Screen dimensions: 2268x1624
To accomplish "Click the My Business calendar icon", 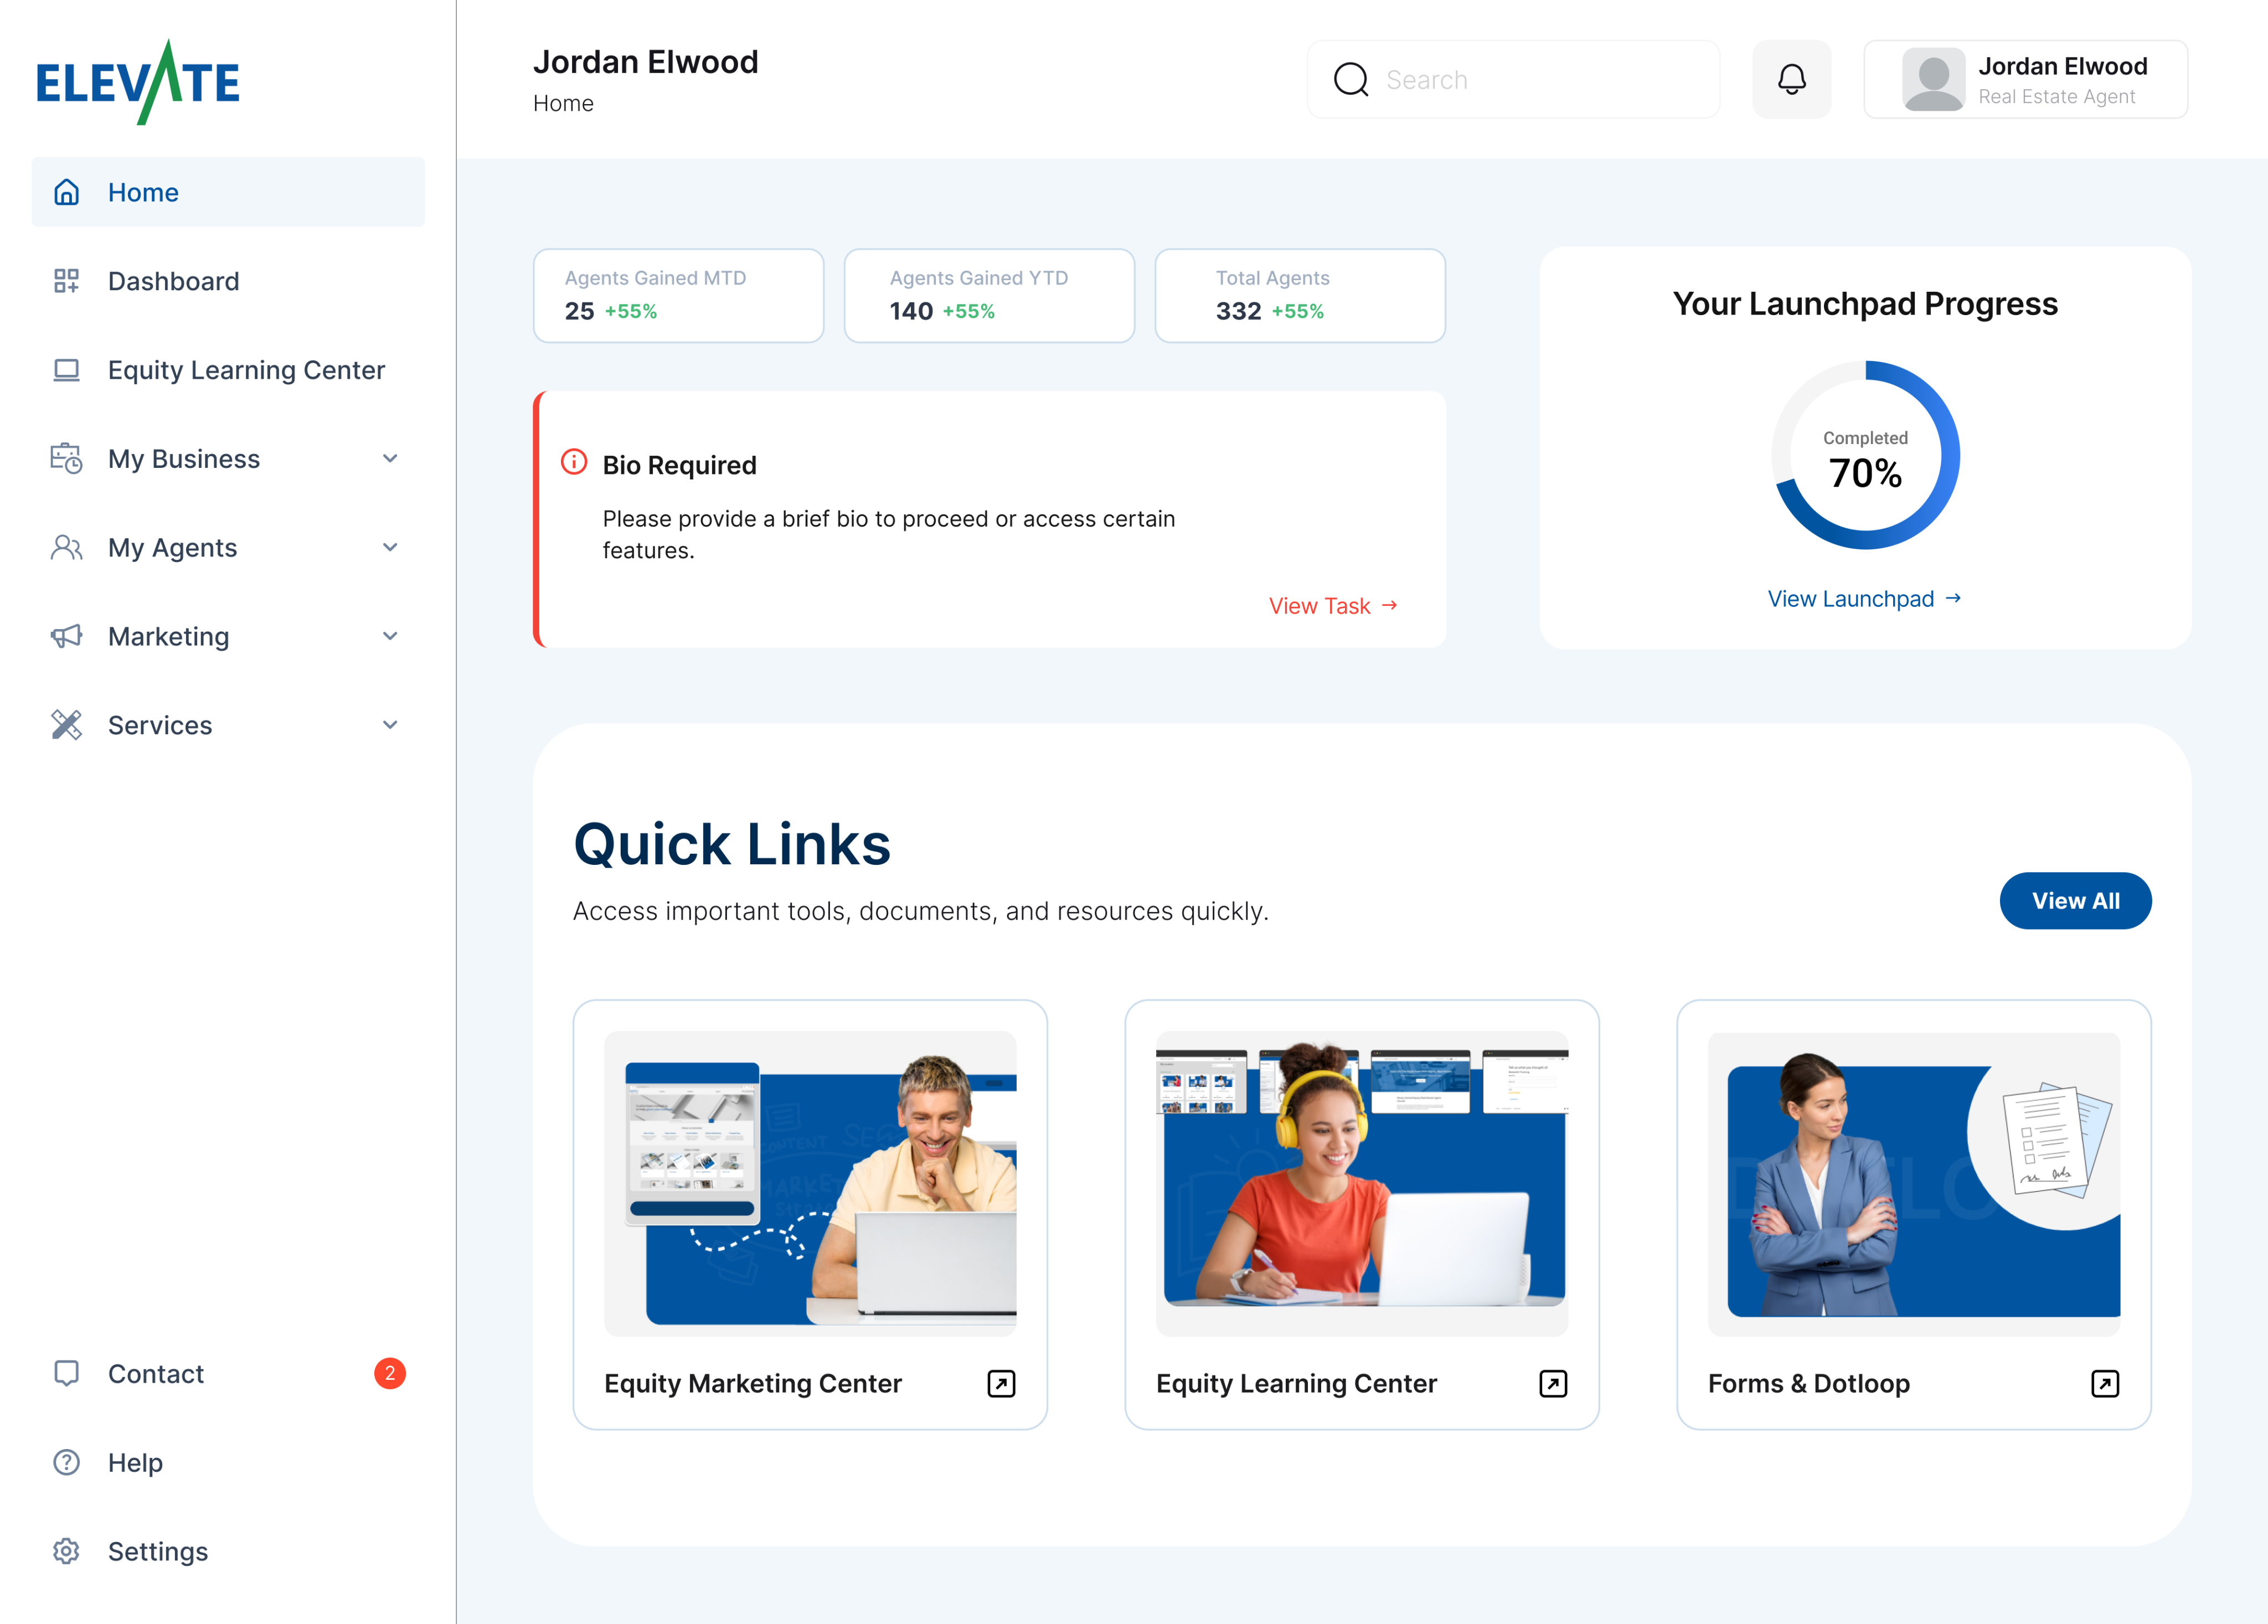I will click(67, 458).
